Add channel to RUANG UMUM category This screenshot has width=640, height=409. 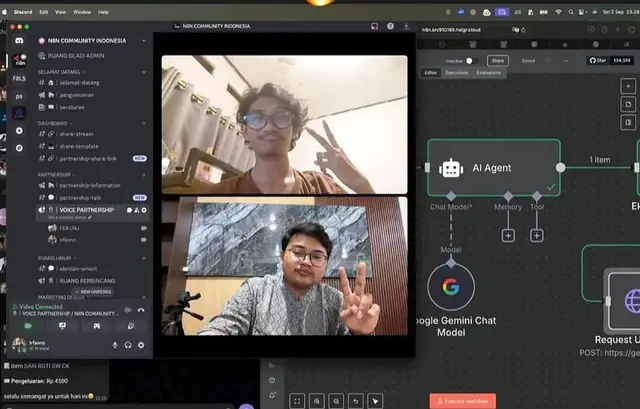pos(144,258)
